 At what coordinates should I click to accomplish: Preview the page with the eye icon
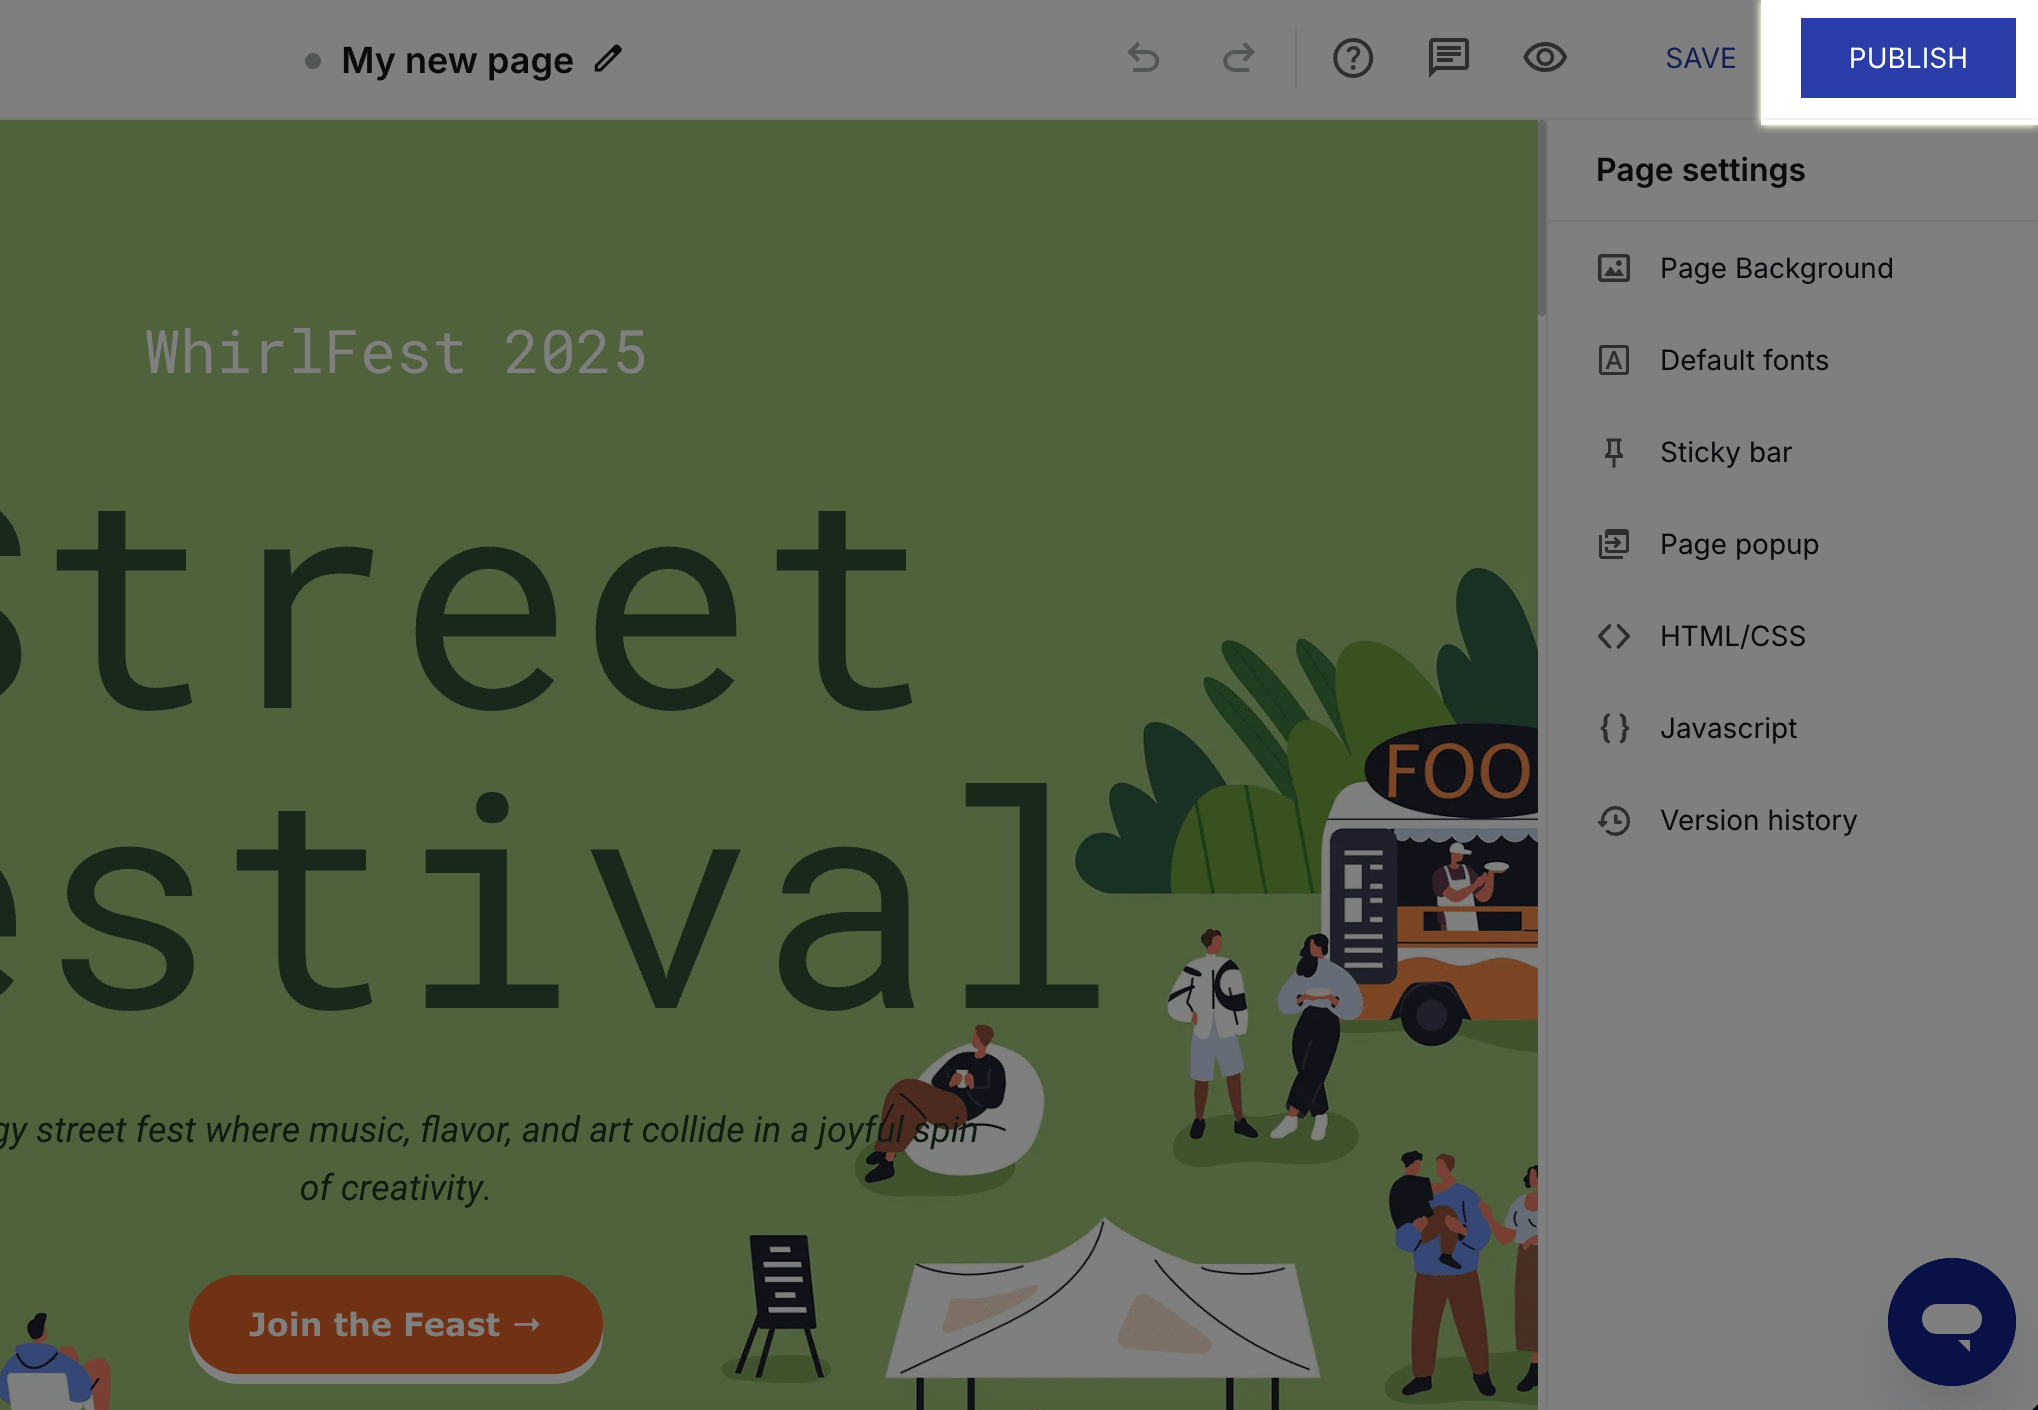click(x=1543, y=58)
